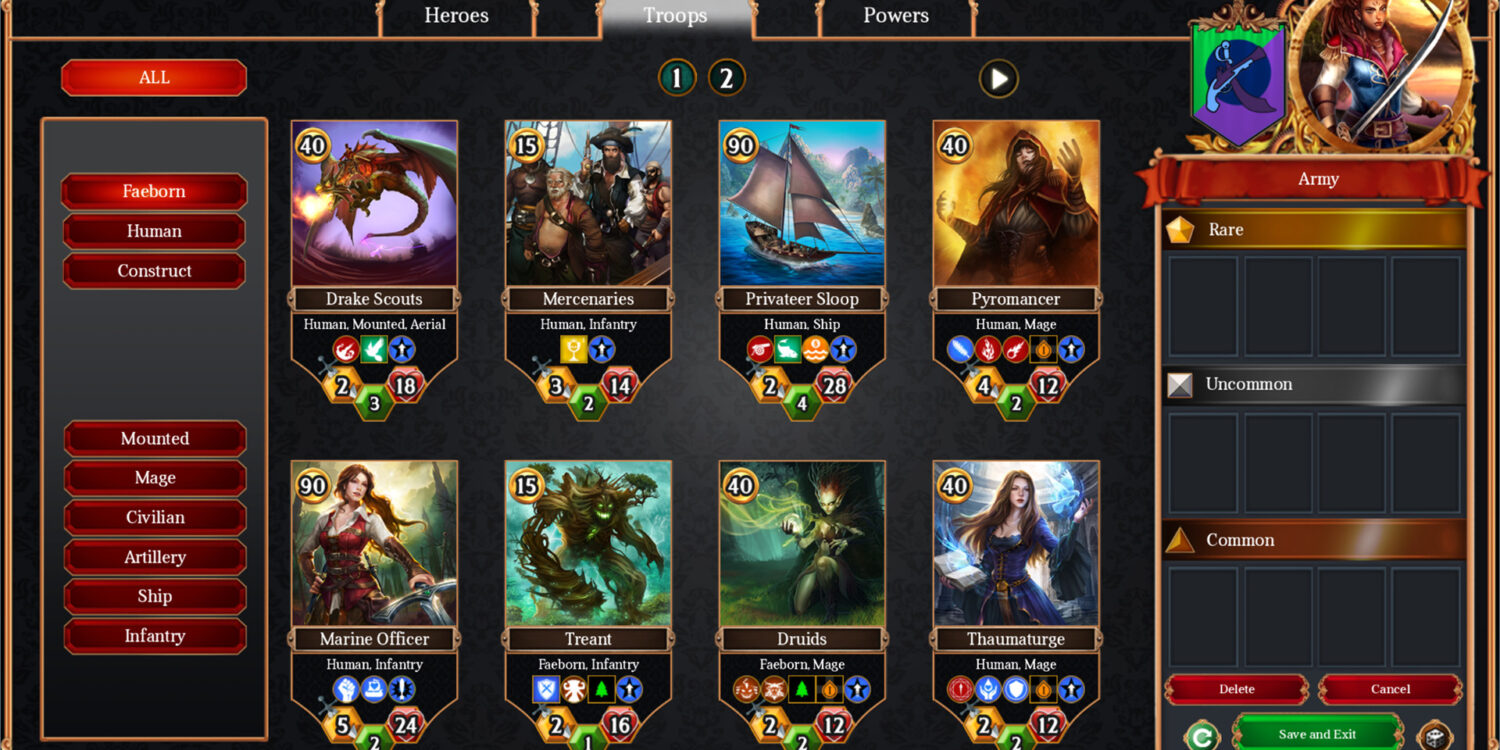Toggle the Faeborn race filter
This screenshot has width=1500, height=750.
(x=154, y=191)
